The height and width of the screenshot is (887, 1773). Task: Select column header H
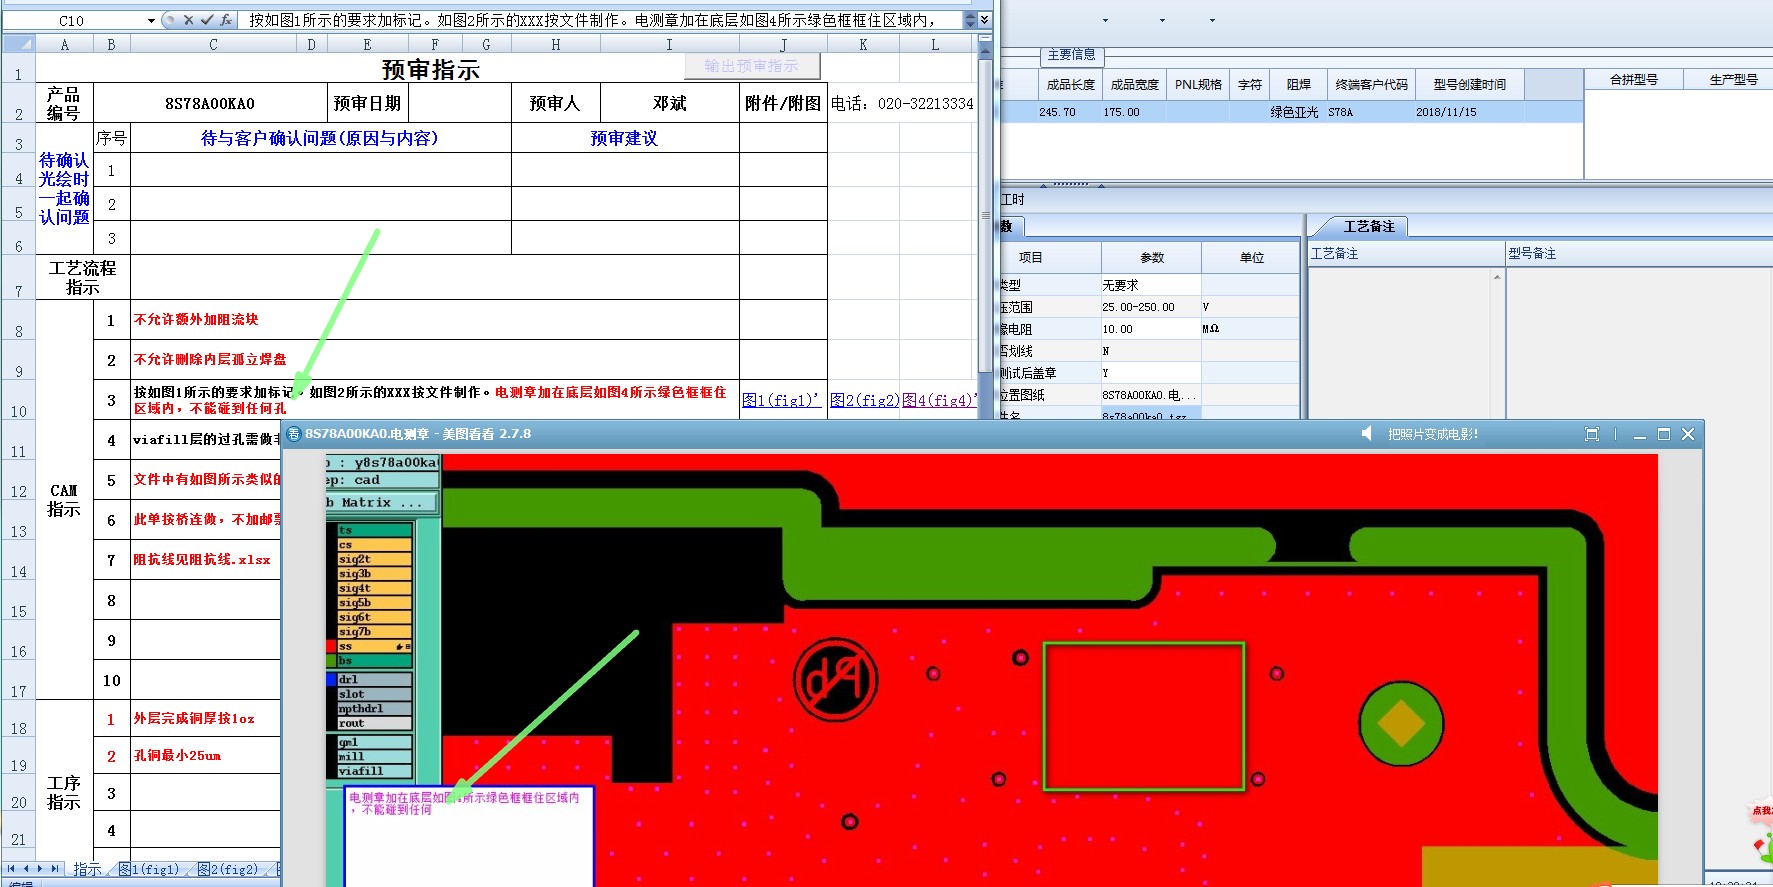click(555, 44)
